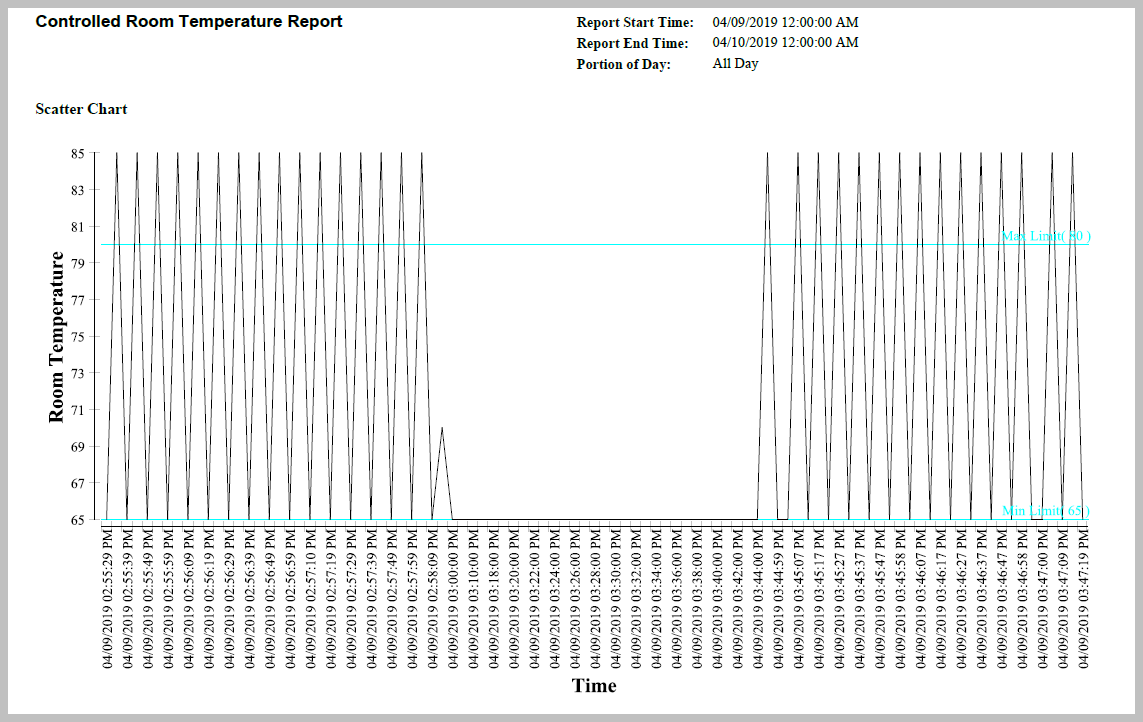Select the Room Temperature axis title

[57, 337]
